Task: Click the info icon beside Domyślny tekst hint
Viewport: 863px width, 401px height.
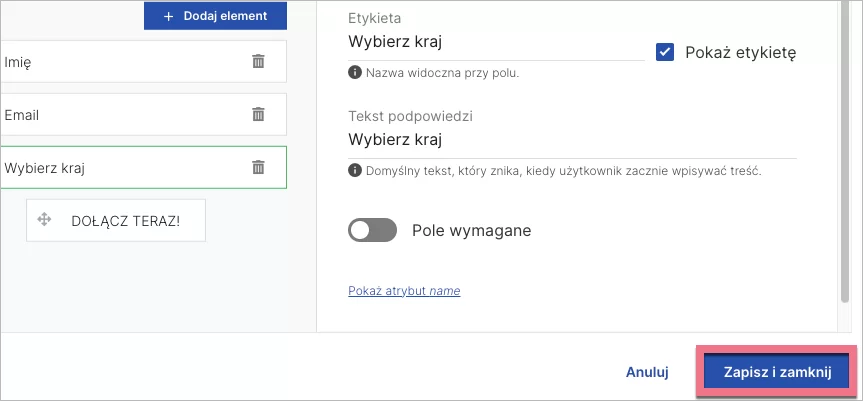Action: coord(354,170)
